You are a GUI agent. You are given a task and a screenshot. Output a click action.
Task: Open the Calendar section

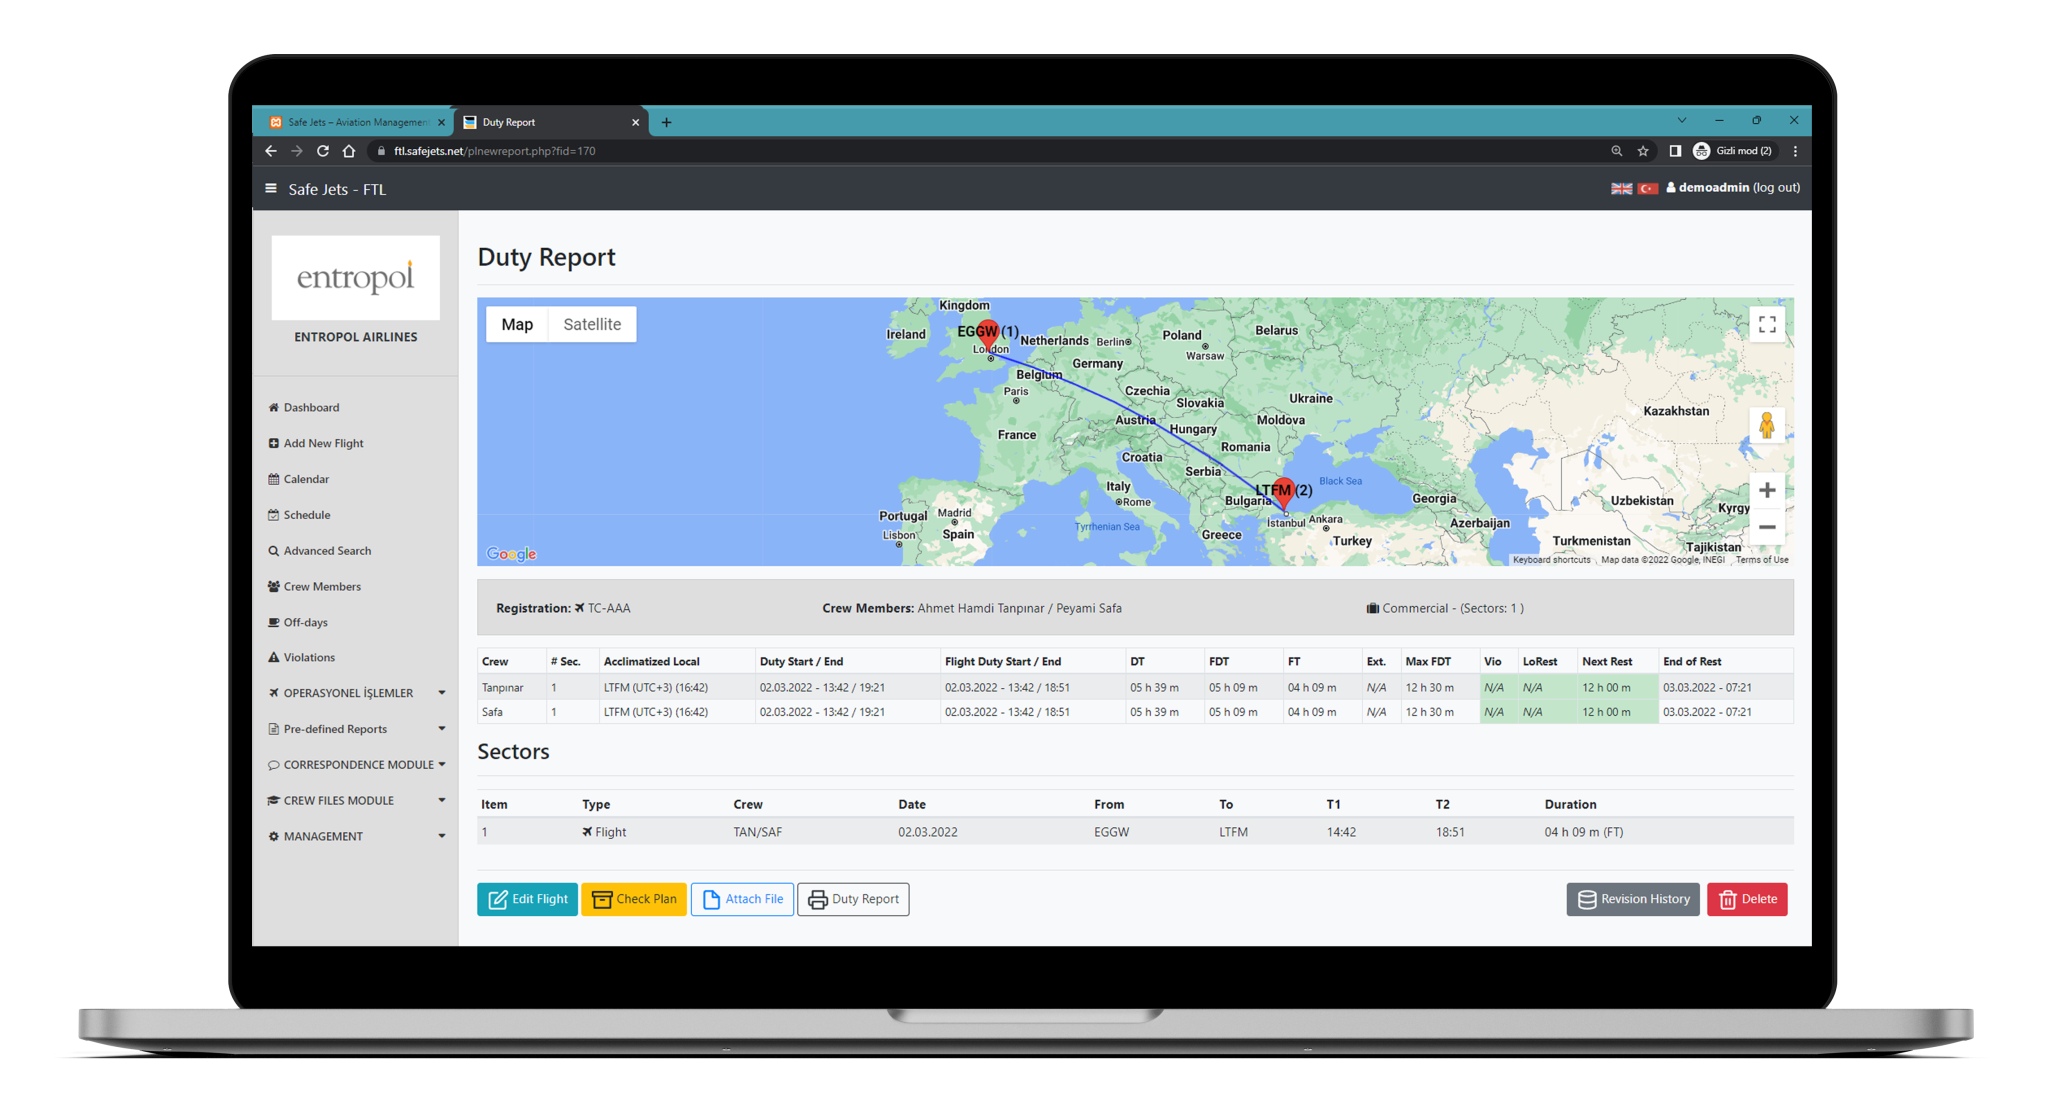306,479
